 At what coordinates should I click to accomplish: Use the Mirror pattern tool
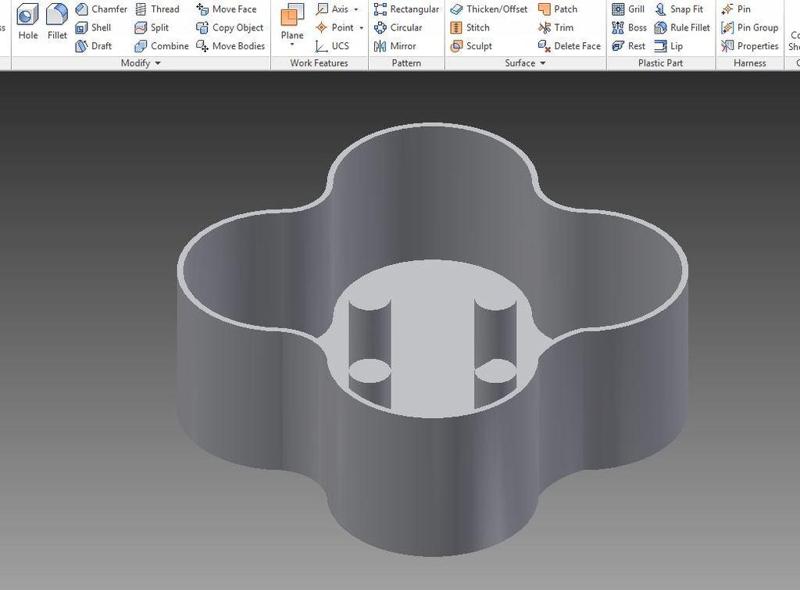[395, 46]
